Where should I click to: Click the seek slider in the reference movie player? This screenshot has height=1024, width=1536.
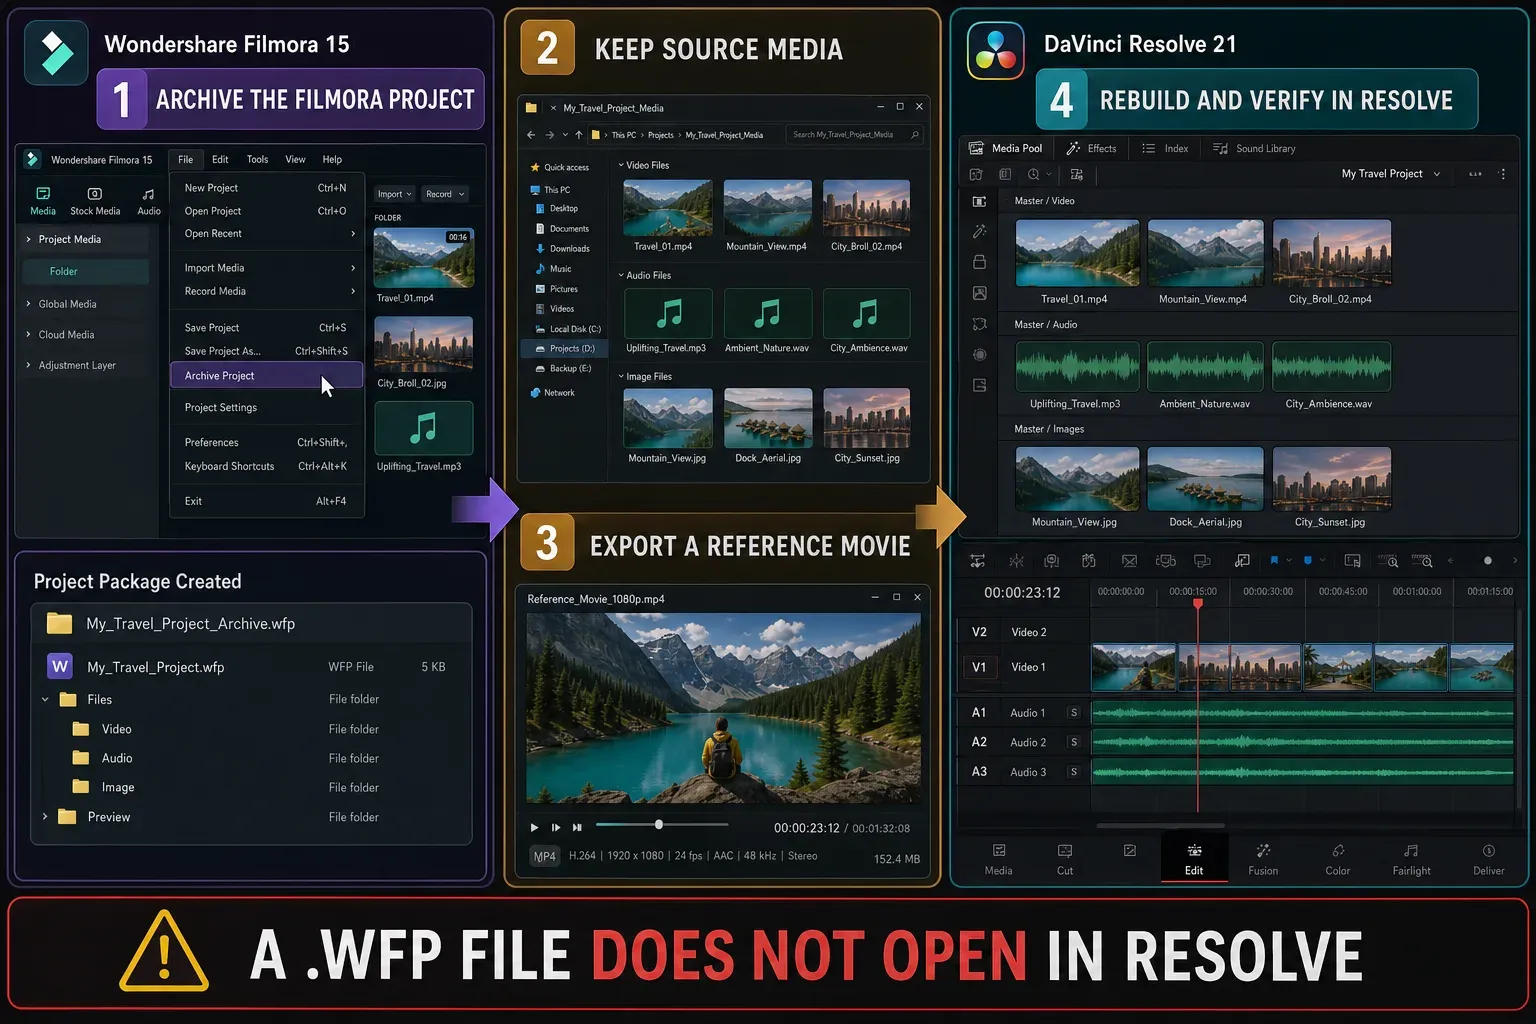point(662,825)
